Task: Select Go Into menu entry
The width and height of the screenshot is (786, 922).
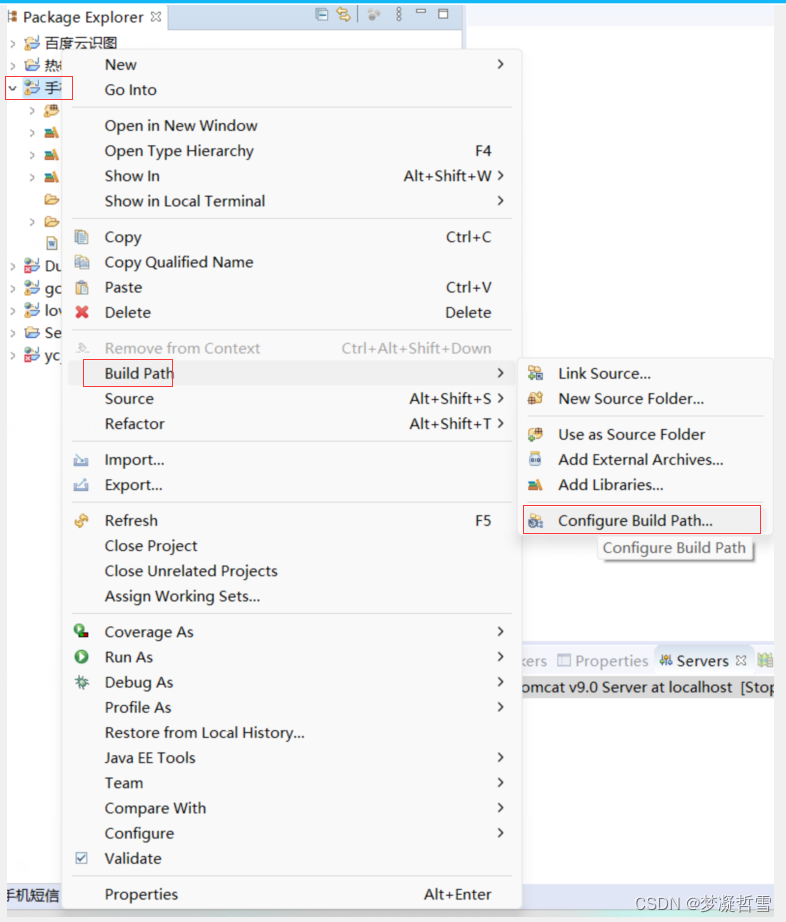Action: tap(292, 90)
